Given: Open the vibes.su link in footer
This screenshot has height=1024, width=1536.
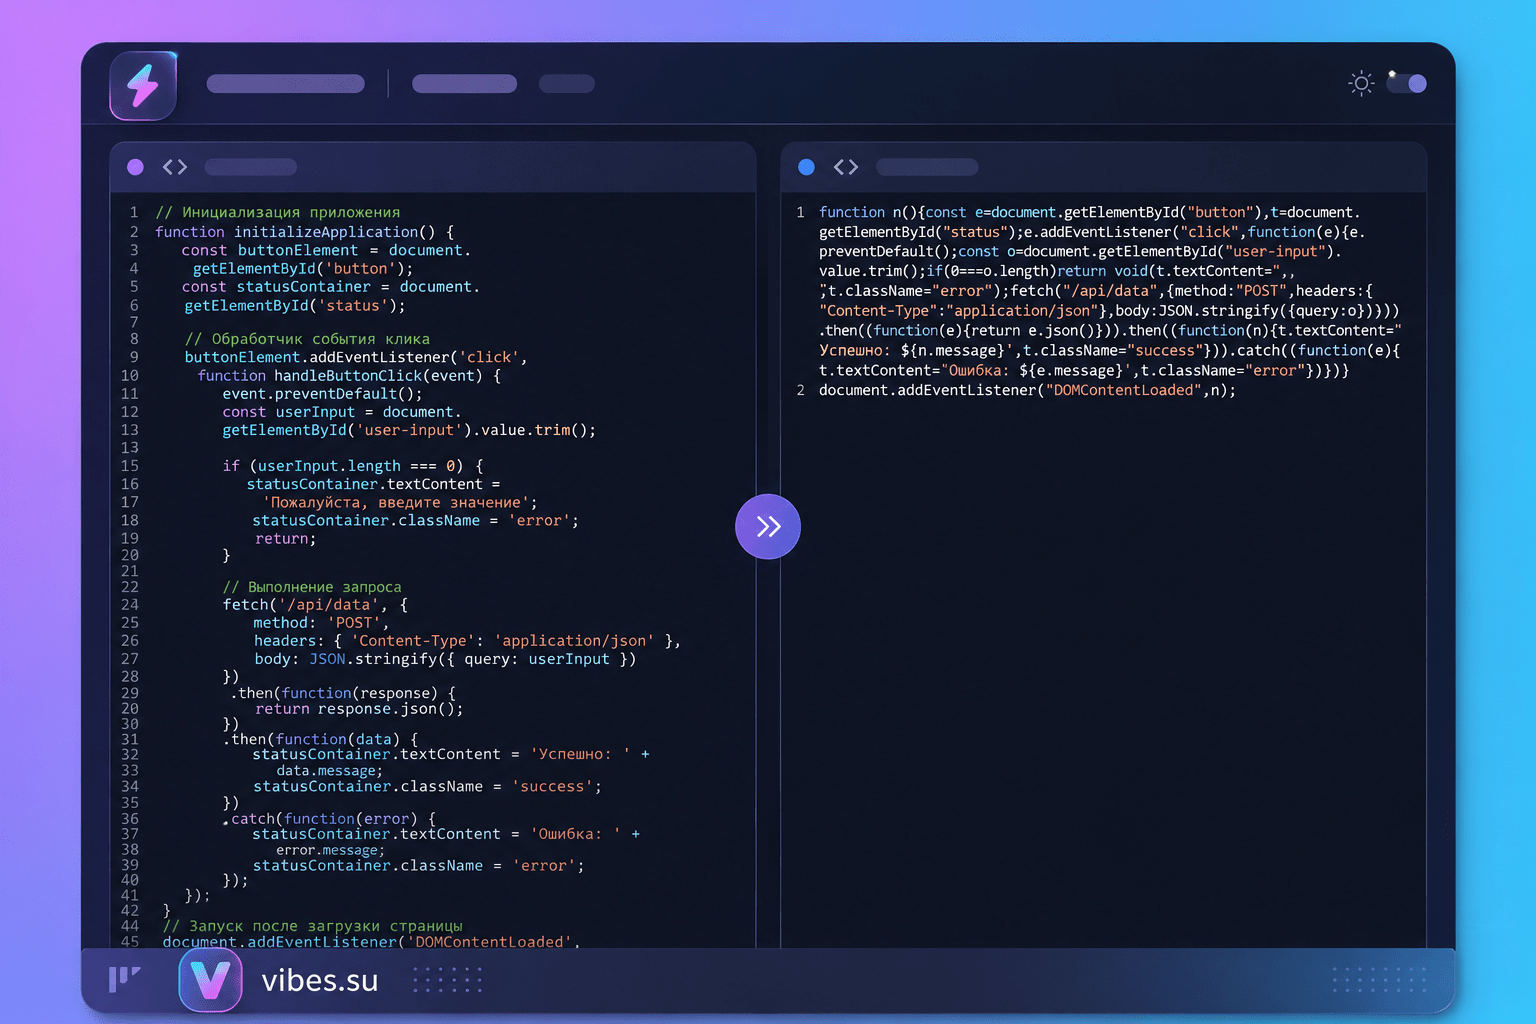Looking at the screenshot, I should 320,981.
